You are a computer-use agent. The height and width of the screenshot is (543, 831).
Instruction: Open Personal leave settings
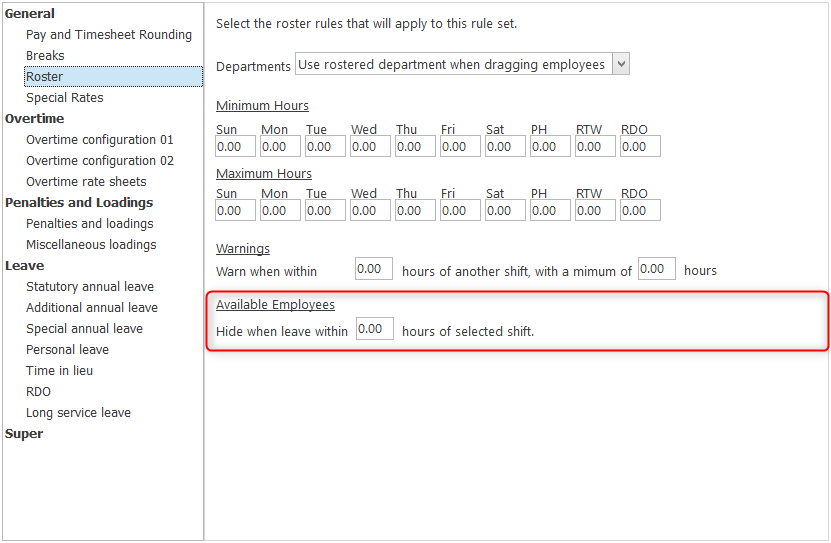67,350
